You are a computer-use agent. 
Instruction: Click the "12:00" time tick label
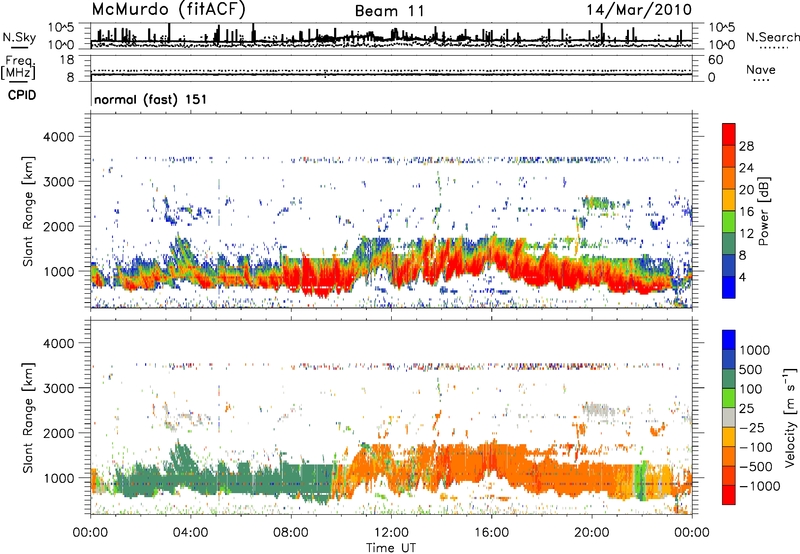click(391, 533)
